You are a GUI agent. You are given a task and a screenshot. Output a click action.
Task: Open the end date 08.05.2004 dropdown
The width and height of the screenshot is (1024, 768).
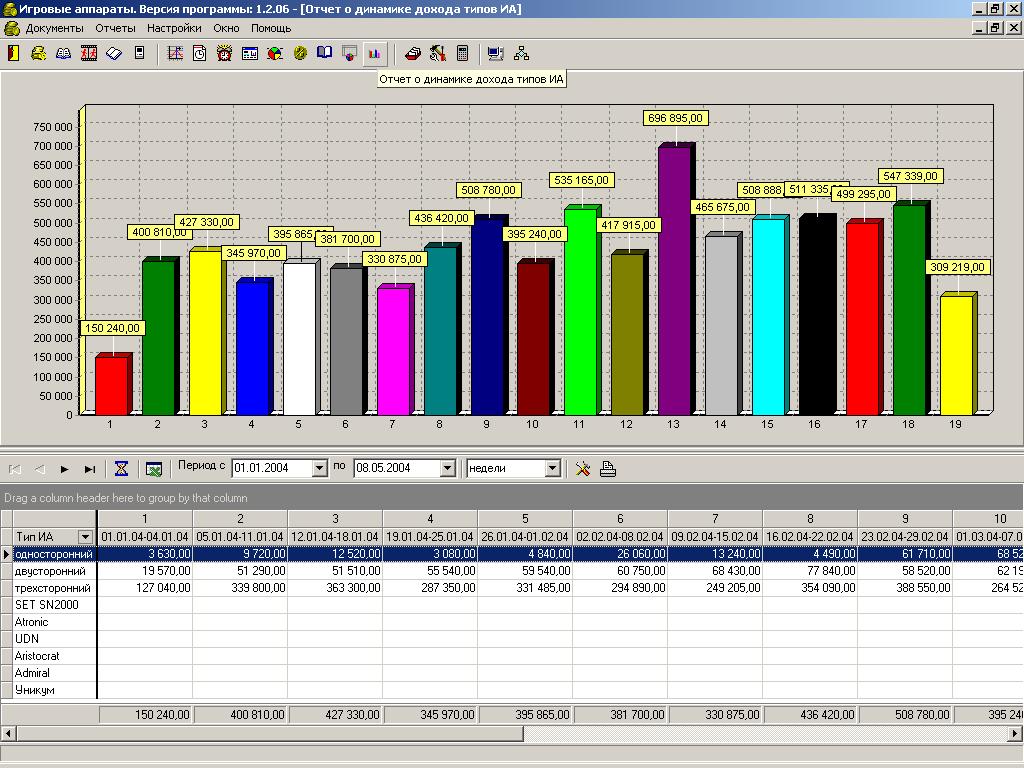447,468
